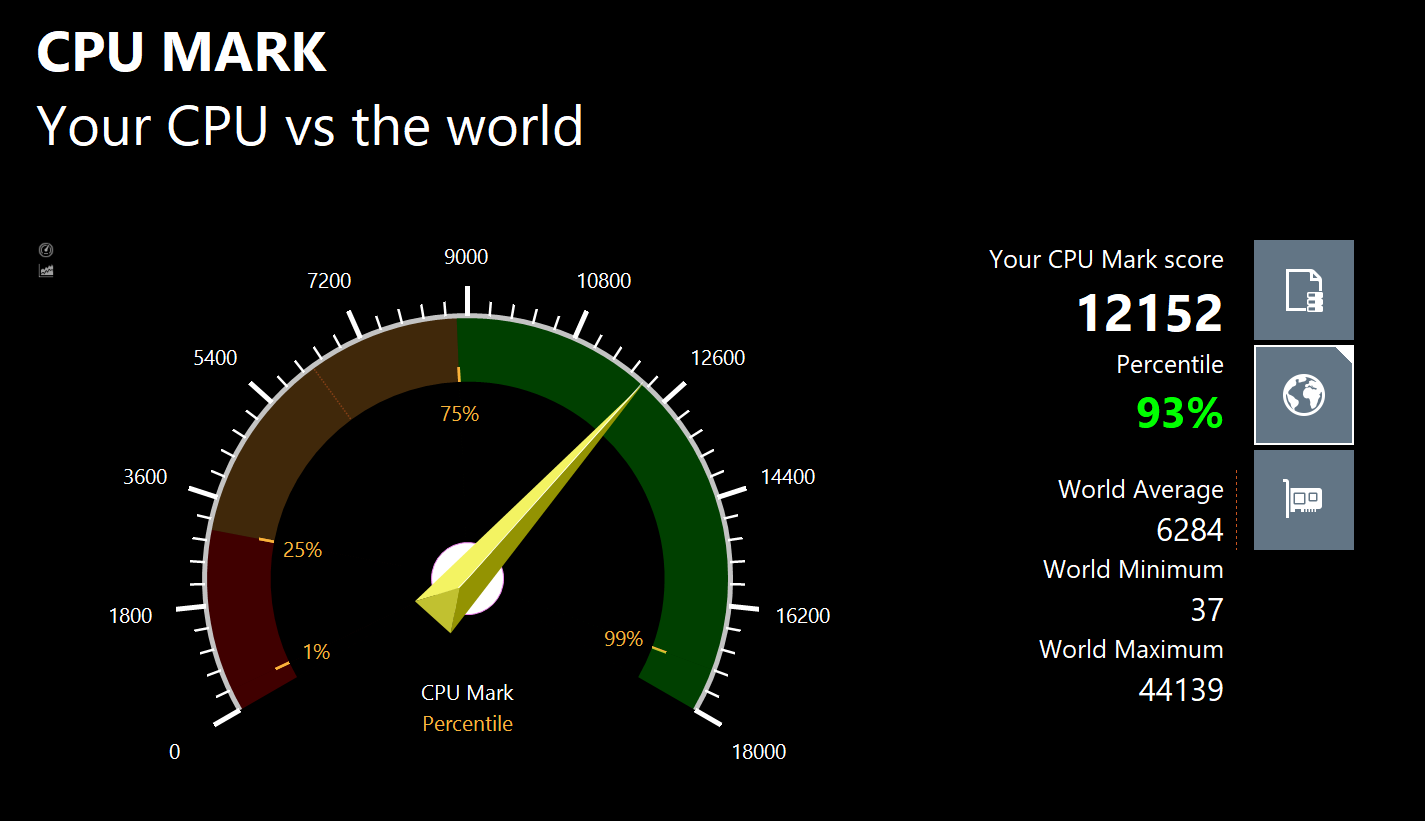Open the hardware card comparison tile
The width and height of the screenshot is (1425, 821).
tap(1303, 499)
